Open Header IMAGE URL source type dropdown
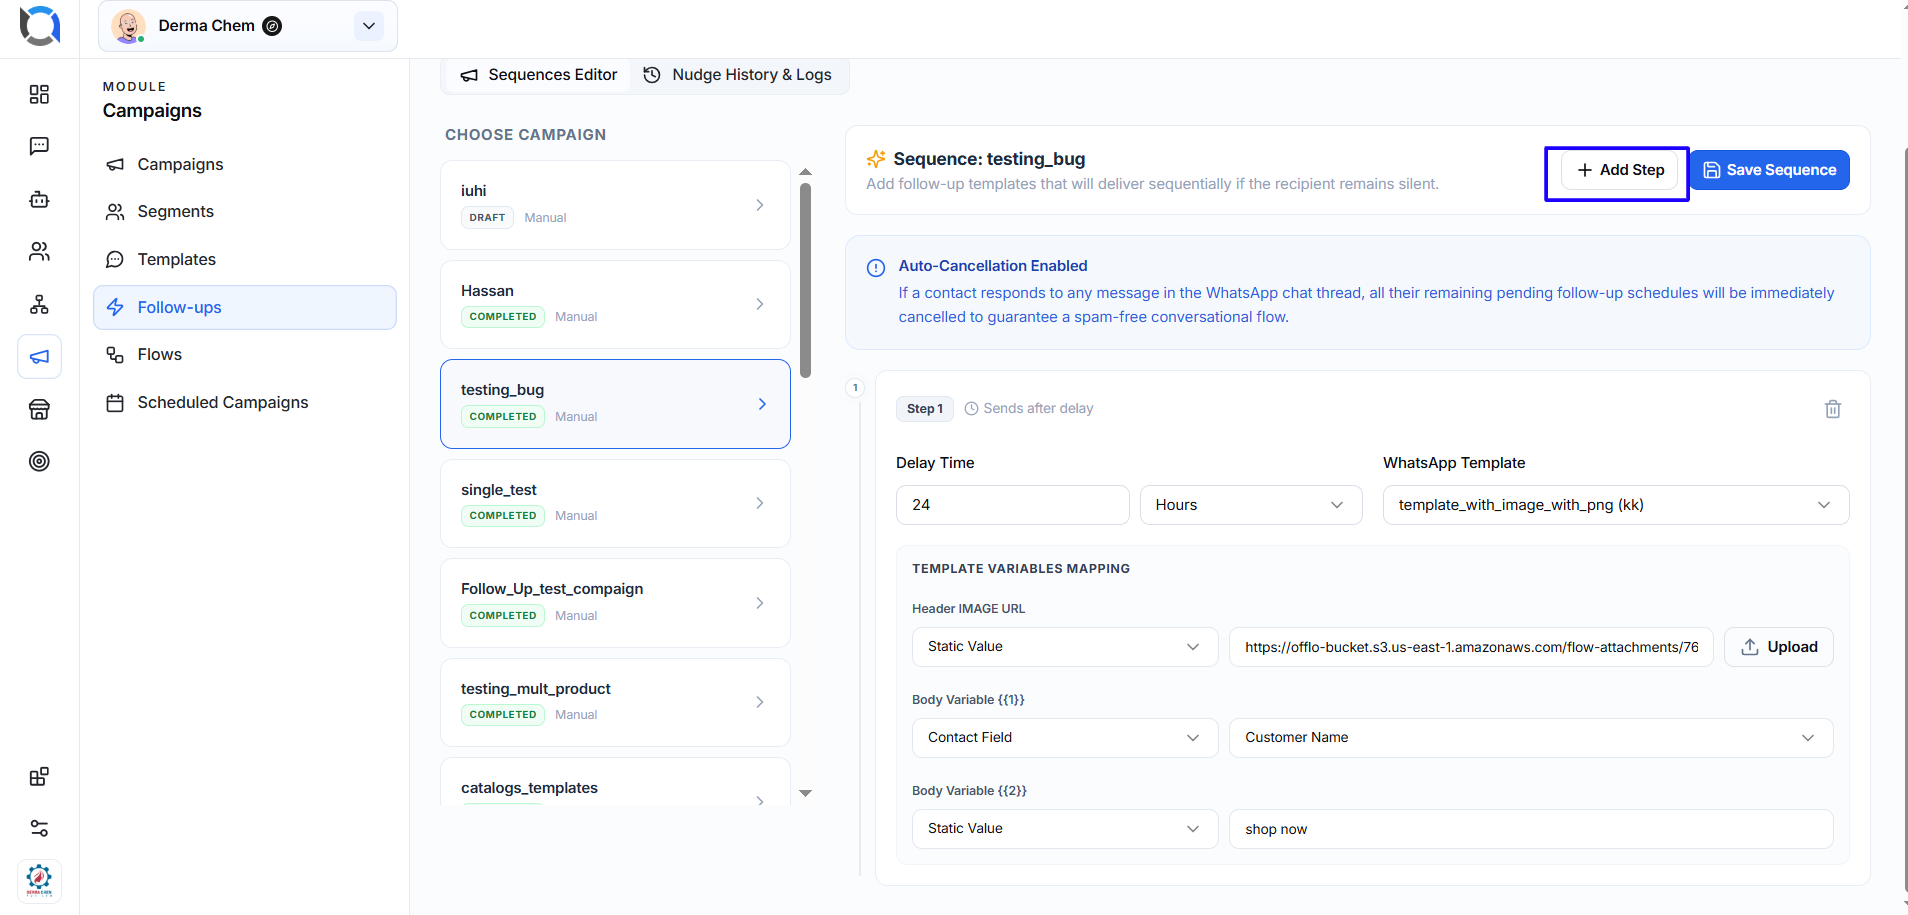The image size is (1908, 915). (1065, 647)
